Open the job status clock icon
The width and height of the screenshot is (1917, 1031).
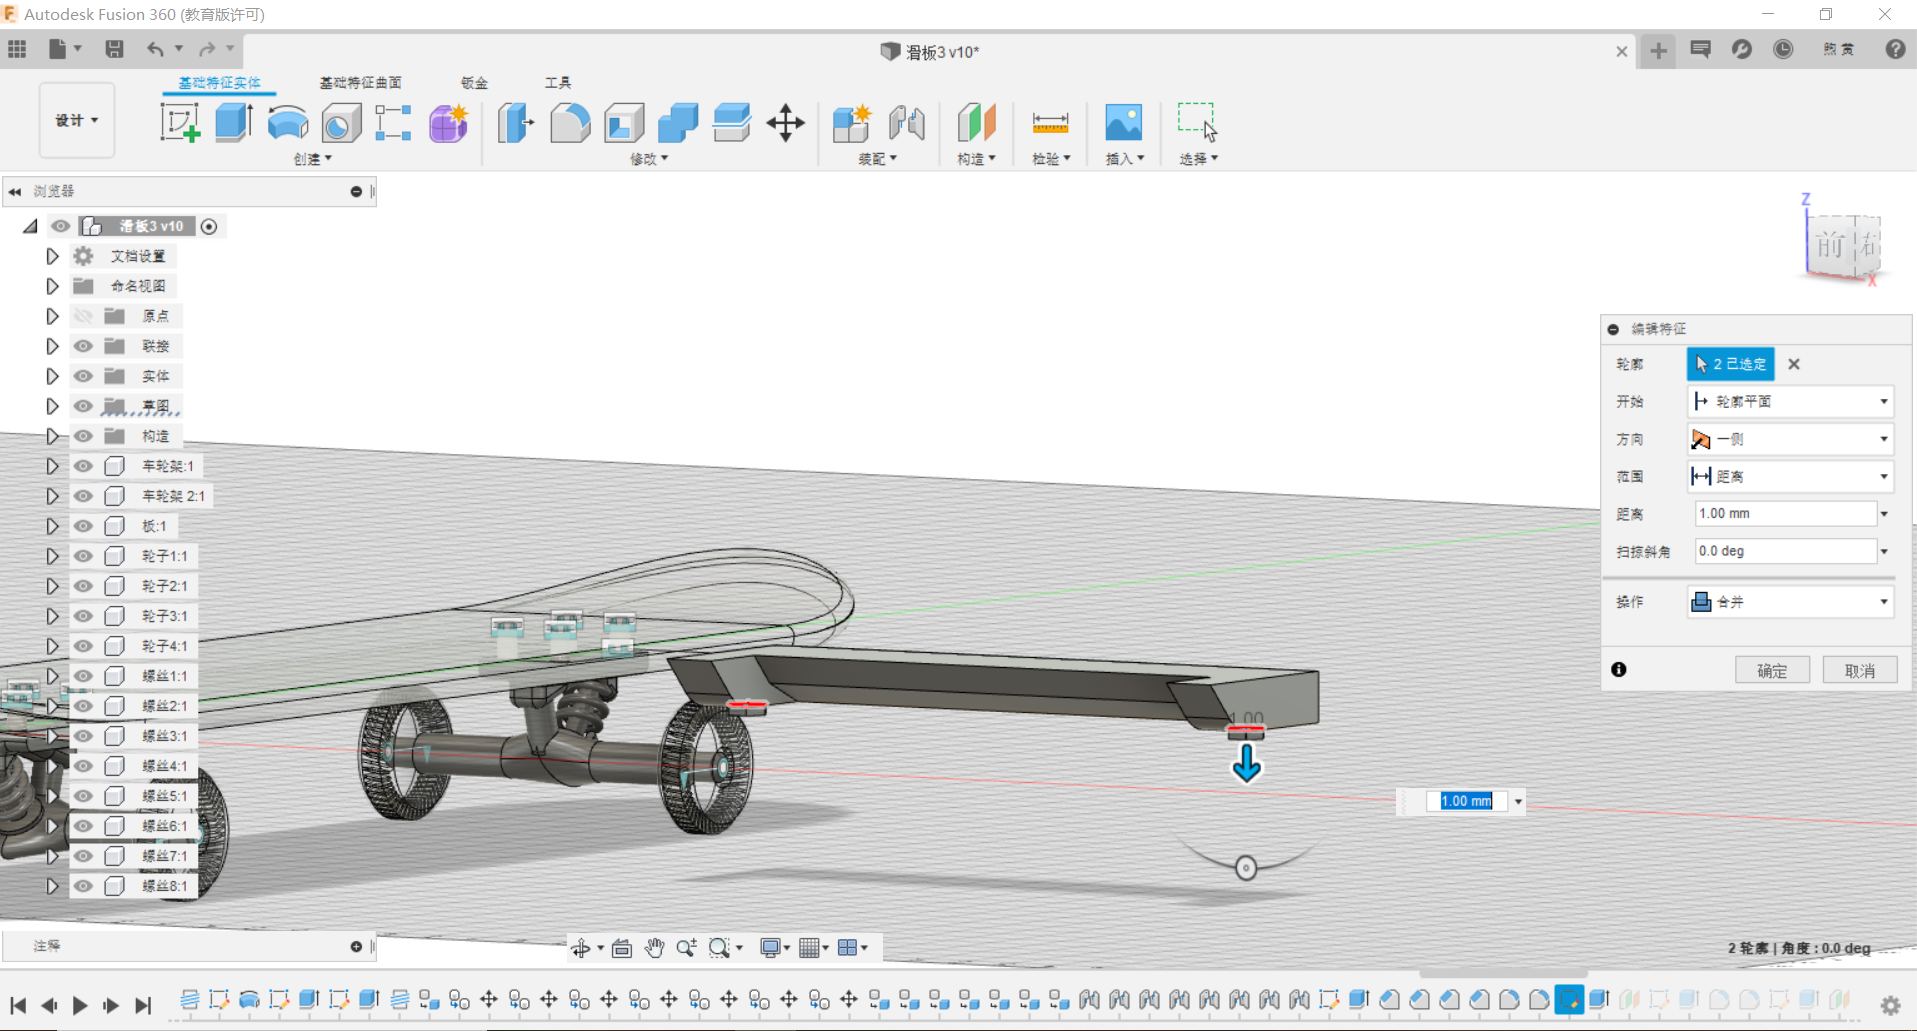pyautogui.click(x=1783, y=49)
